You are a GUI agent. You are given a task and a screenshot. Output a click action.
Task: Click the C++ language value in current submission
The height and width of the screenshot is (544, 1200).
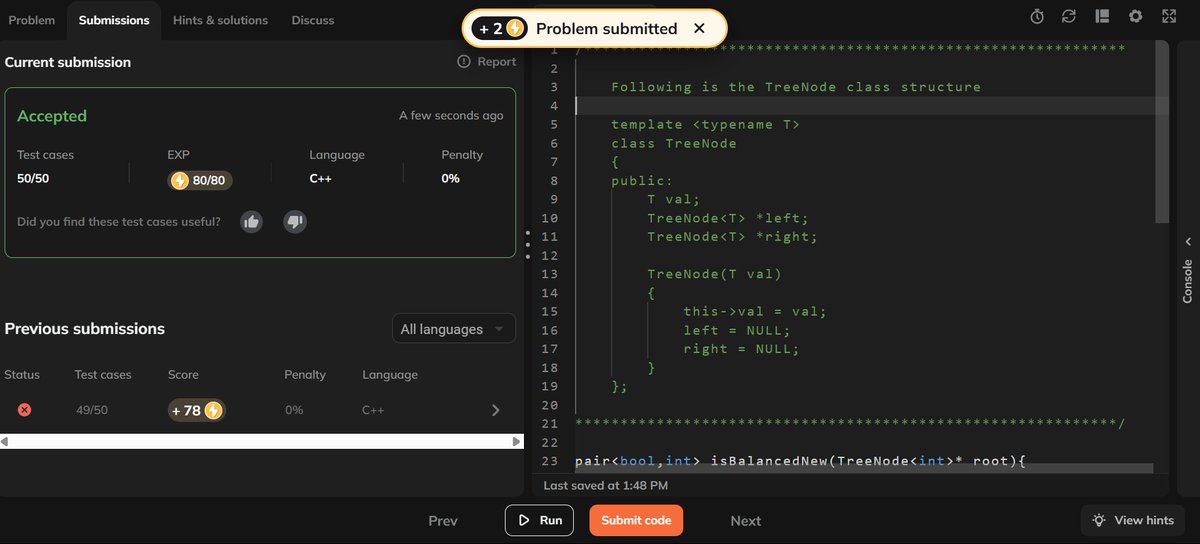click(321, 179)
